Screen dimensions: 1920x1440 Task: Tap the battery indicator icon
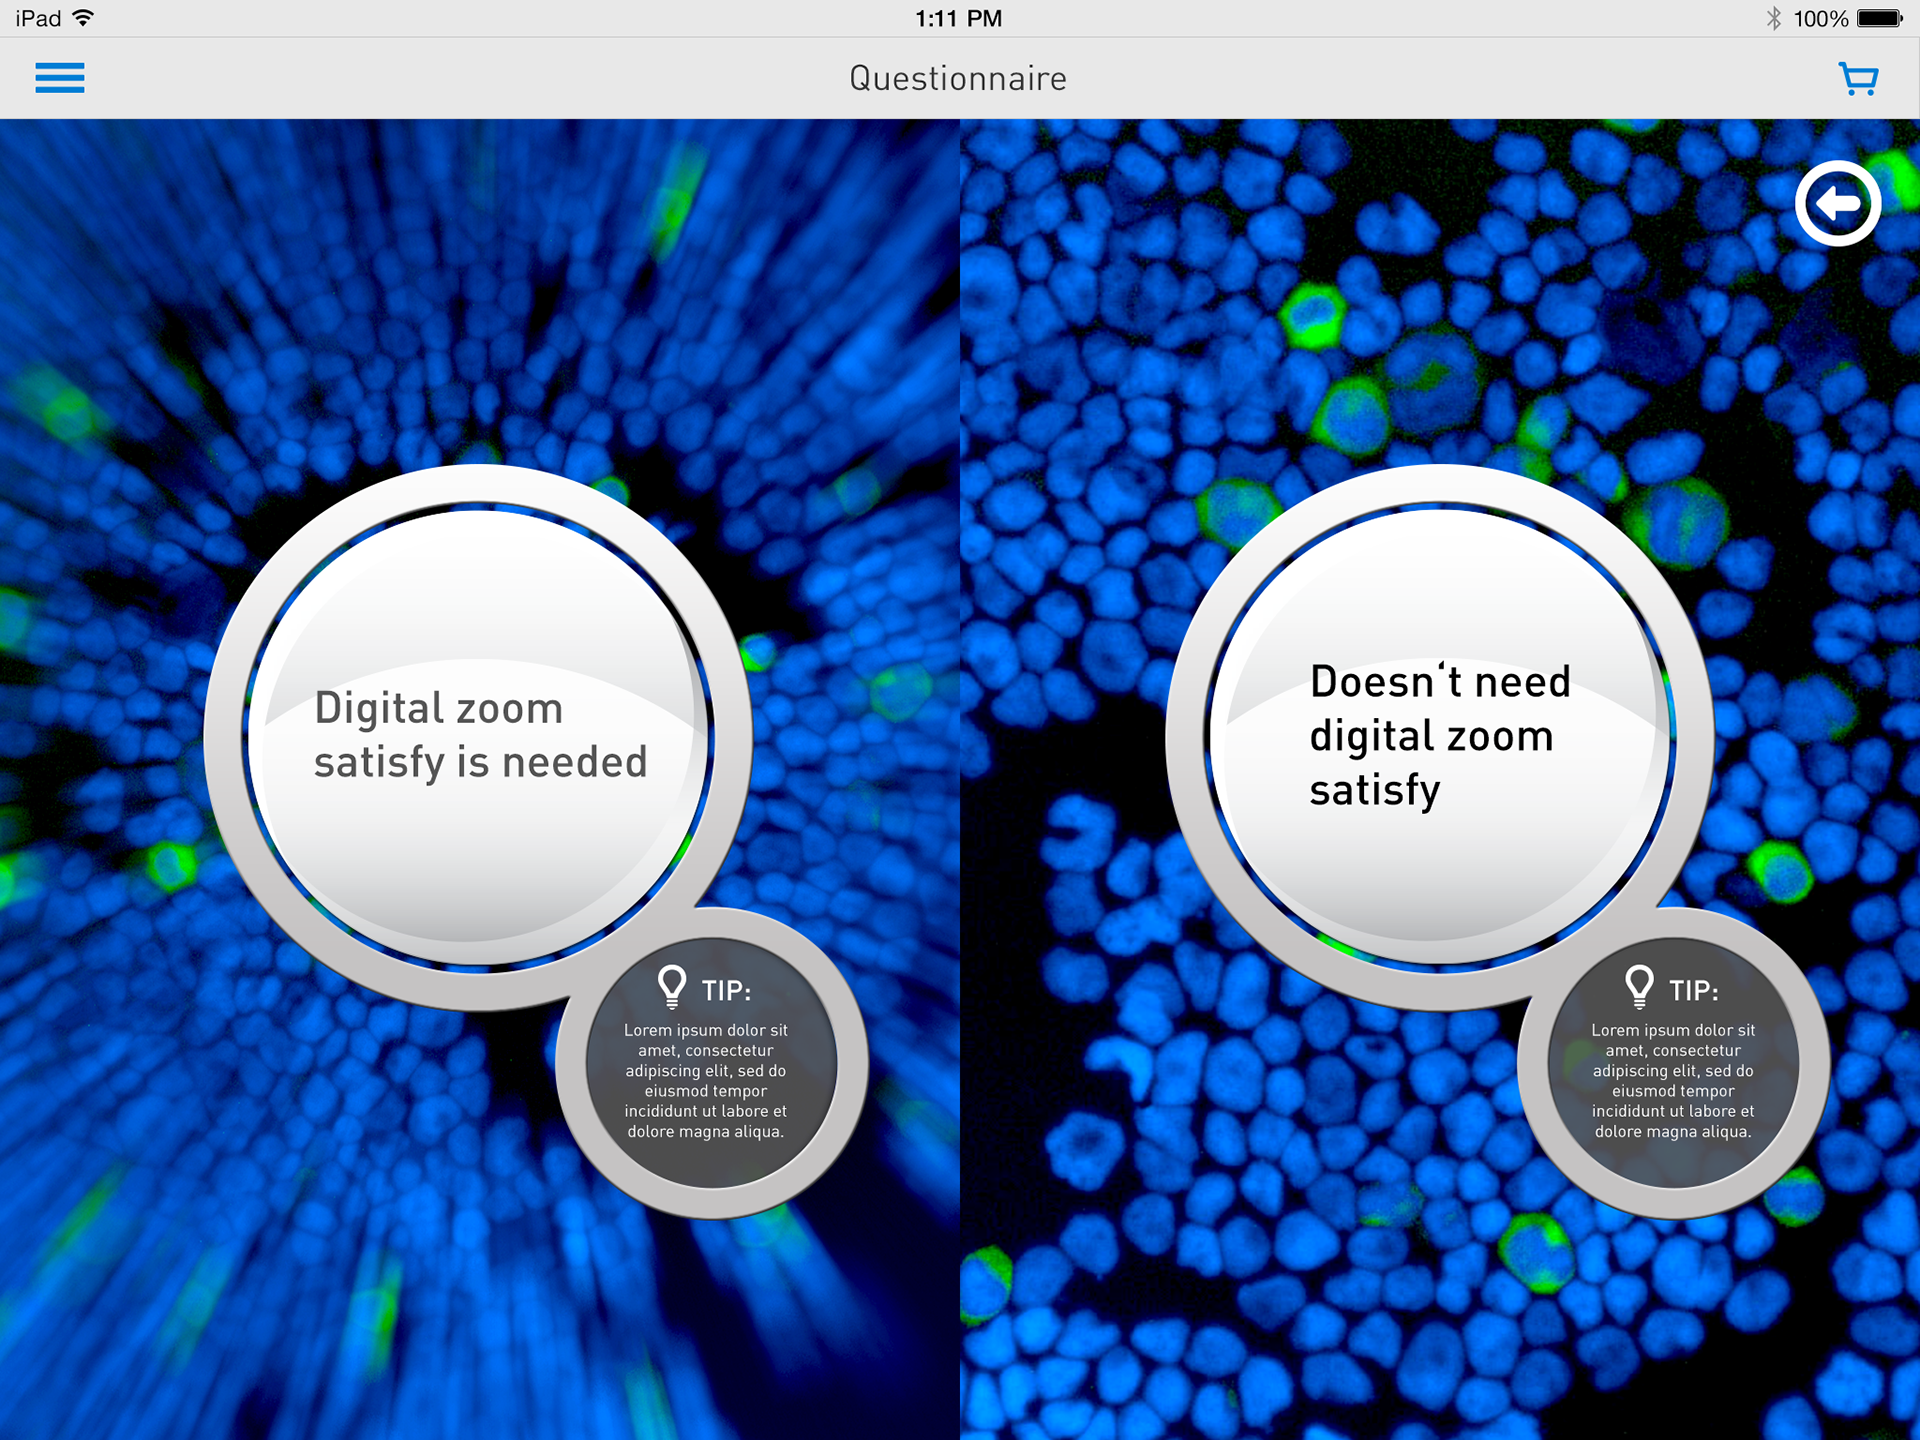coord(1879,18)
